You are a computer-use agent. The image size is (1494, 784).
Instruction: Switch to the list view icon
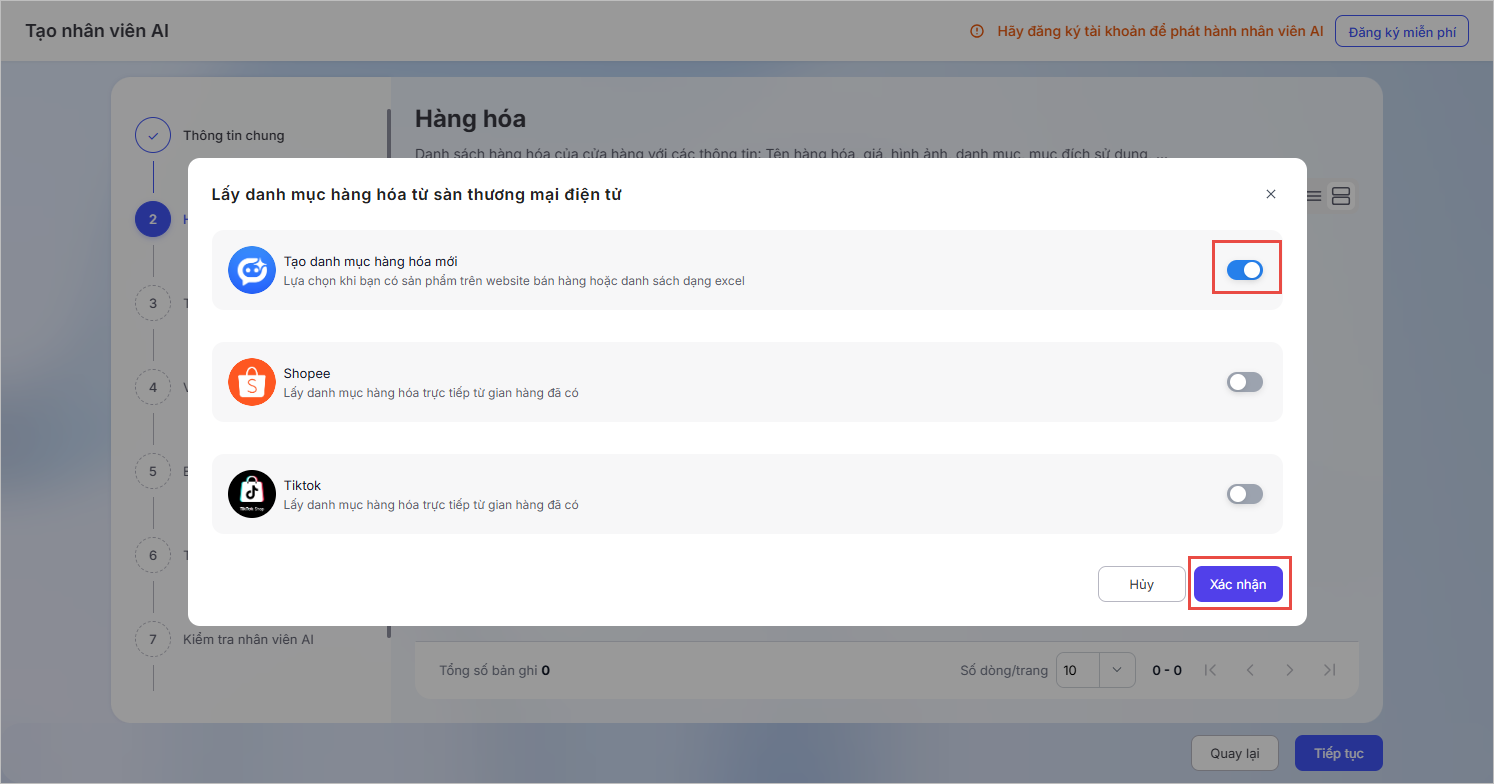click(x=1313, y=196)
